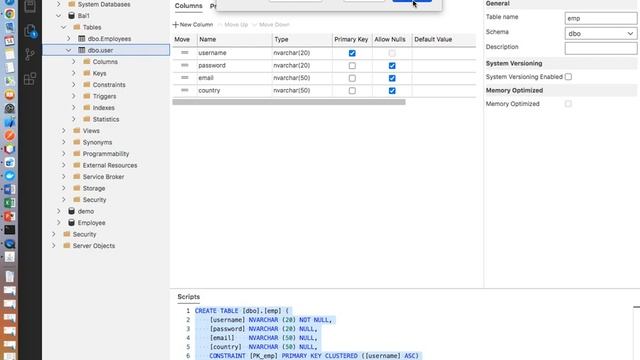Launch Google Chrome from the dock
The width and height of the screenshot is (640, 360).
click(x=10, y=14)
